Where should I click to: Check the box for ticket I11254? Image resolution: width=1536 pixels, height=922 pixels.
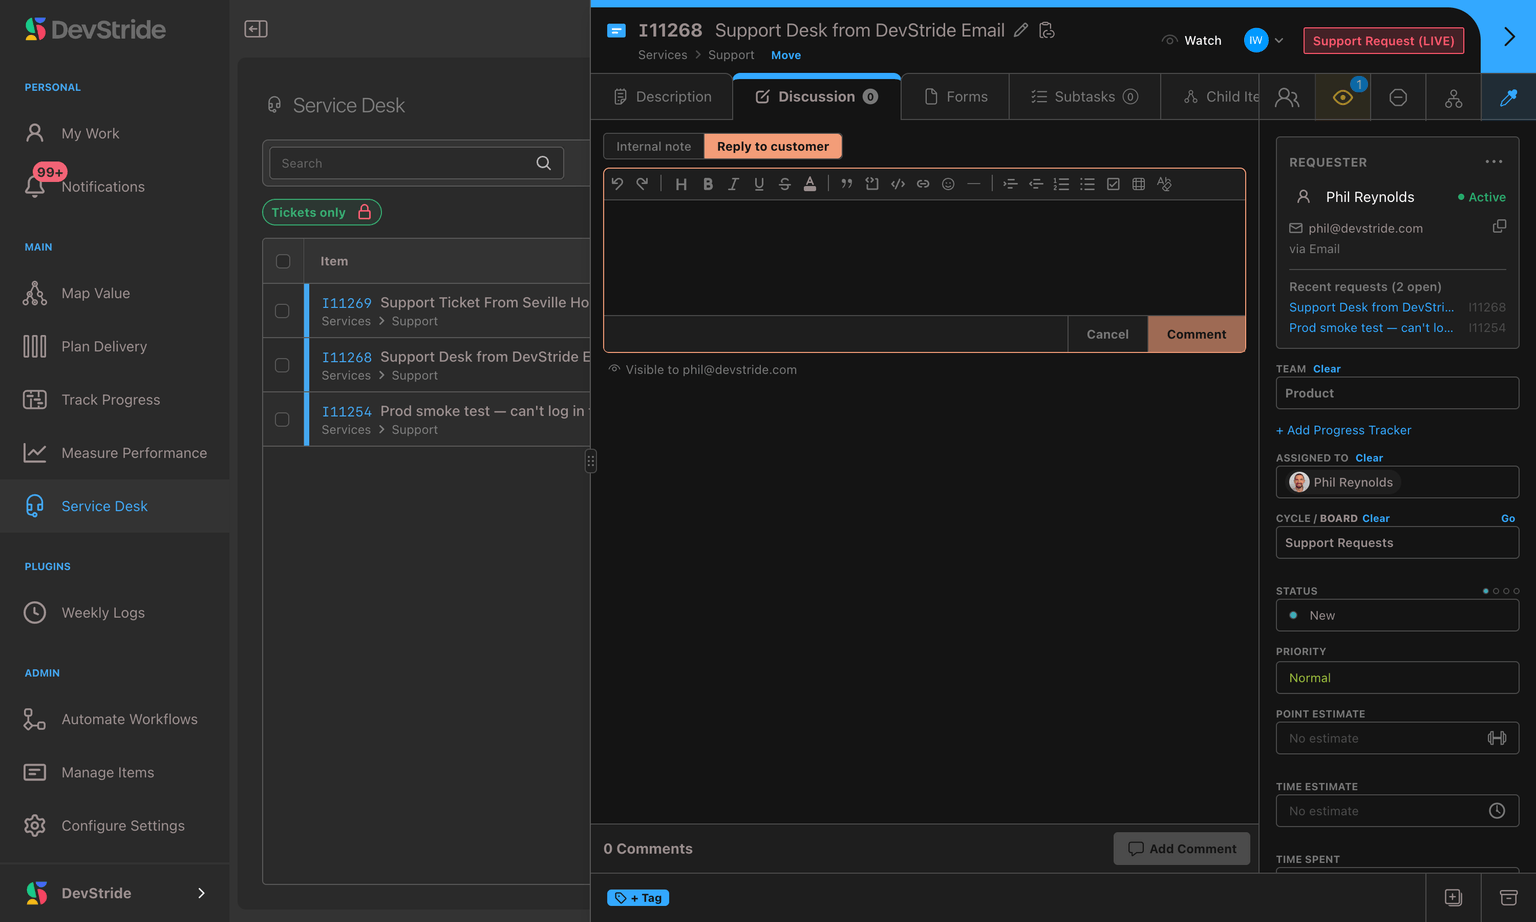pyautogui.click(x=283, y=419)
